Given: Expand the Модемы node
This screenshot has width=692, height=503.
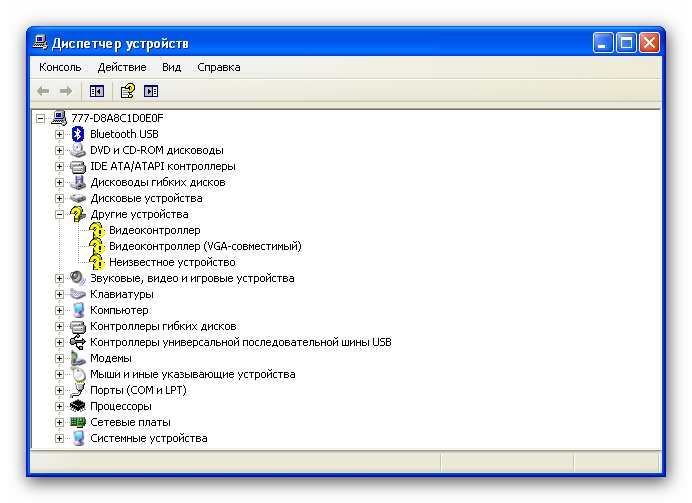Looking at the screenshot, I should (x=59, y=358).
